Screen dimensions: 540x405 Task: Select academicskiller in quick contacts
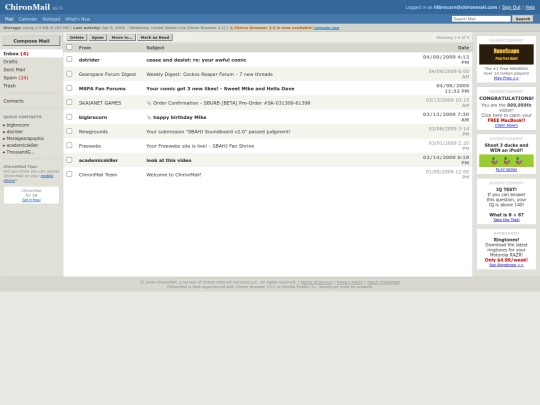click(22, 145)
